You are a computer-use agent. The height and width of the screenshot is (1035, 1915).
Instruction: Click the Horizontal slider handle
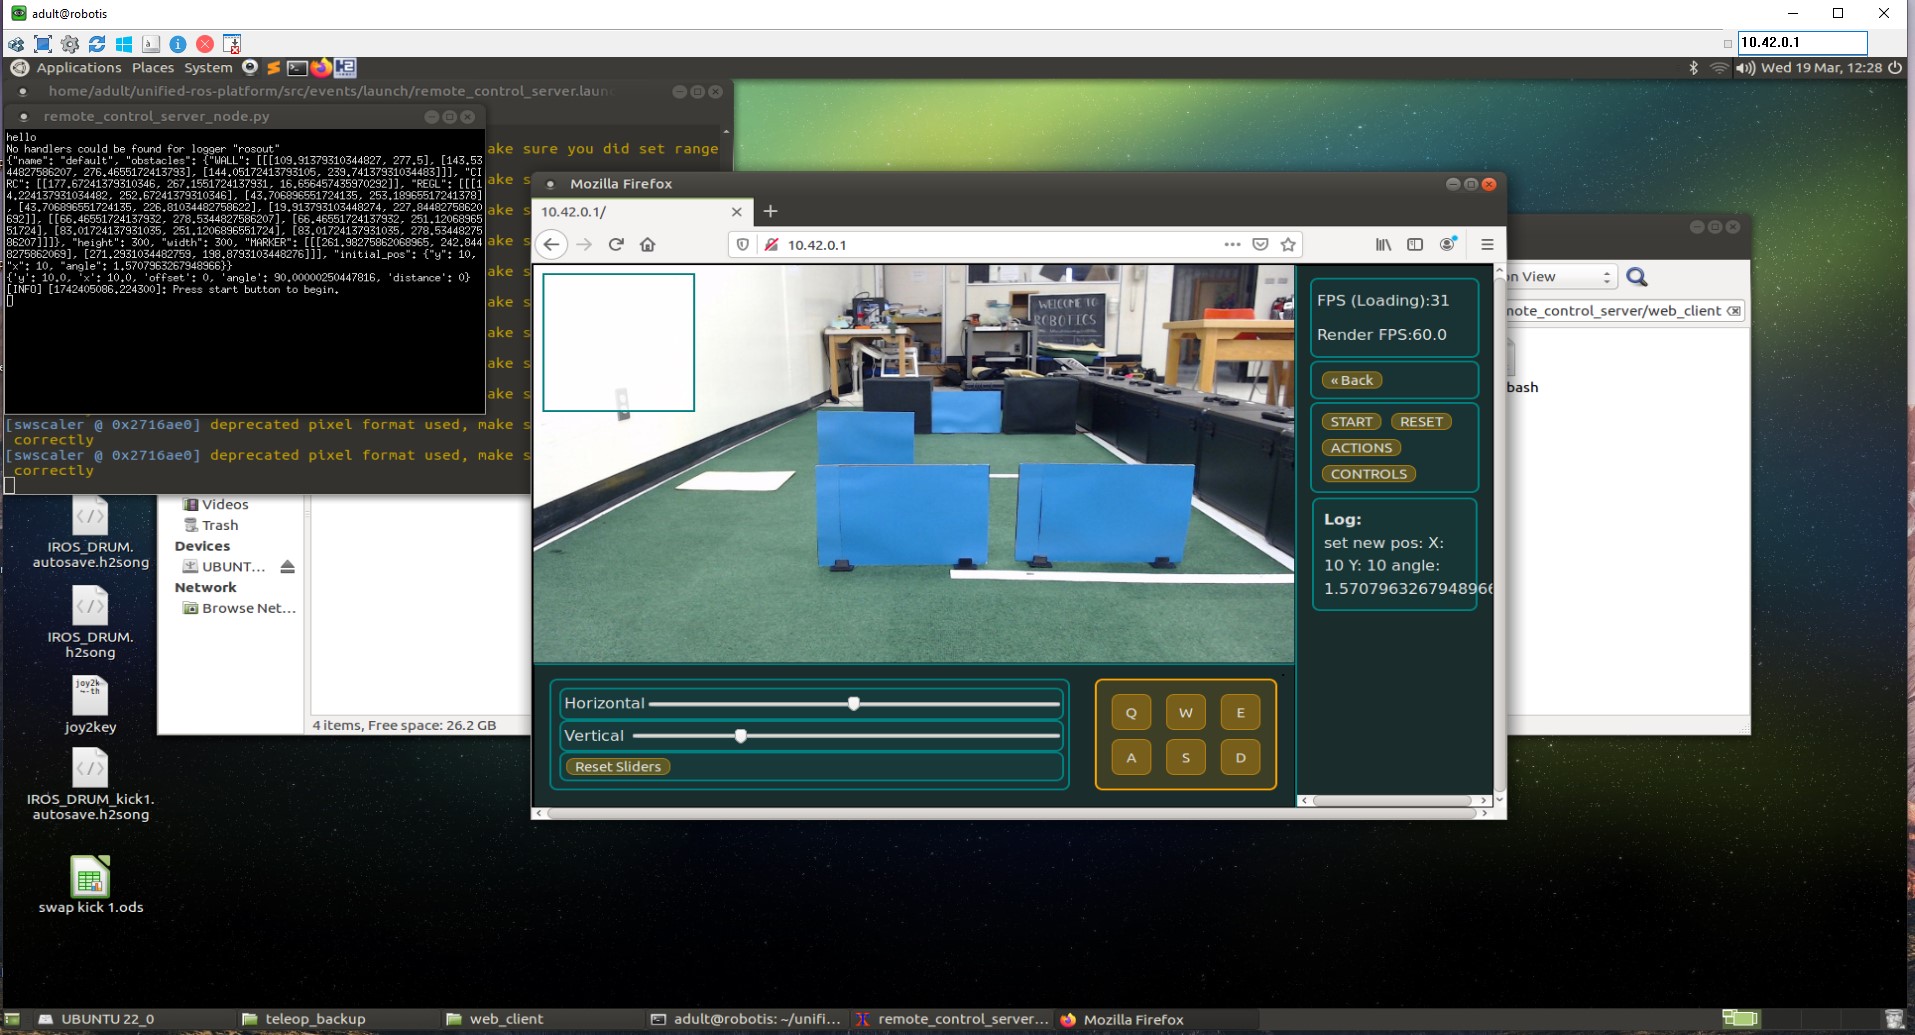click(854, 704)
